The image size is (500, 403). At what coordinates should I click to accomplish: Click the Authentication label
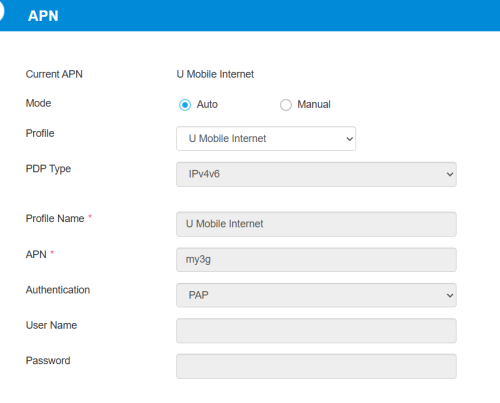(x=58, y=290)
